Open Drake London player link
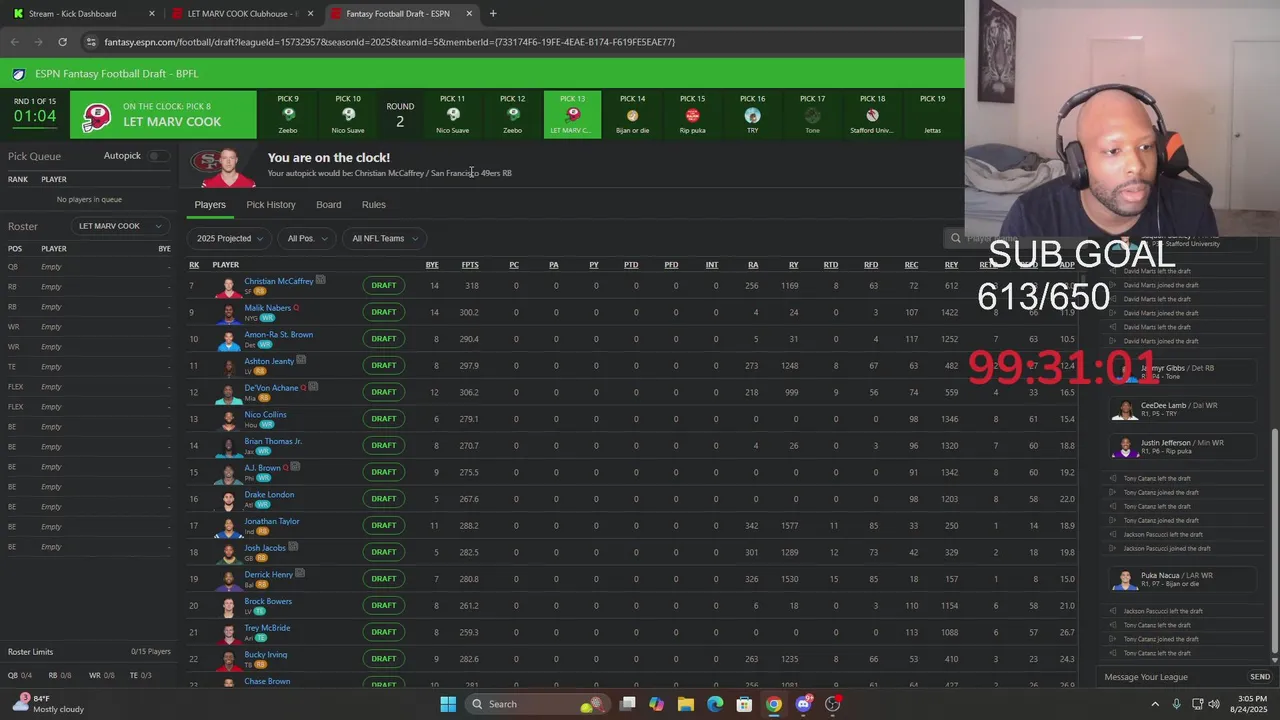The image size is (1280, 720). 269,494
